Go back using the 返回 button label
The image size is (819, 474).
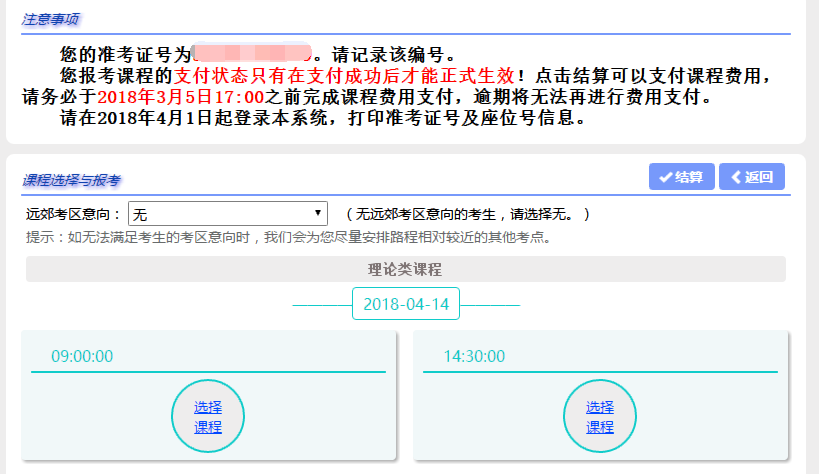click(x=758, y=177)
